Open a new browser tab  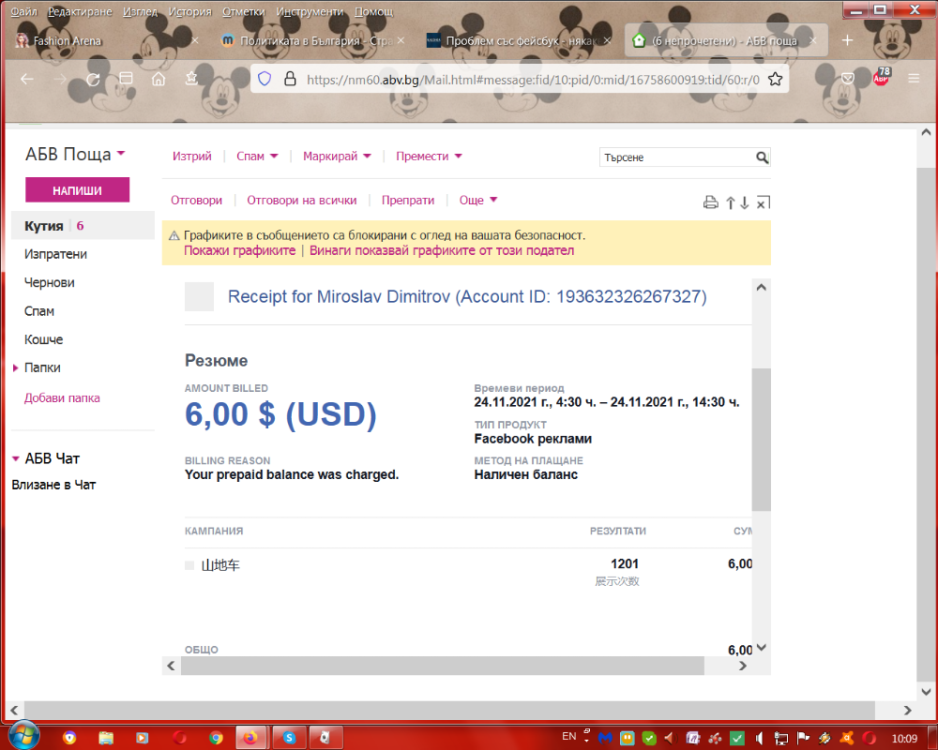pos(847,40)
